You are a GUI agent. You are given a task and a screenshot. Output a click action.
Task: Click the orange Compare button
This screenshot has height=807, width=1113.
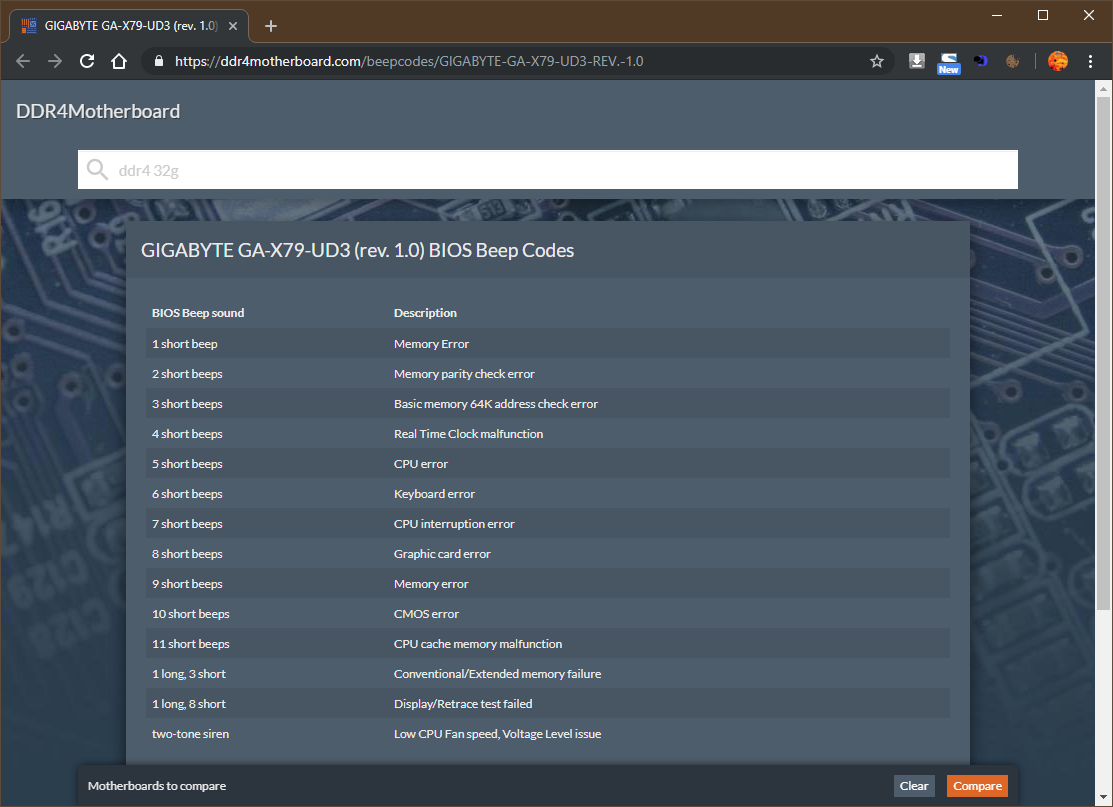(977, 786)
